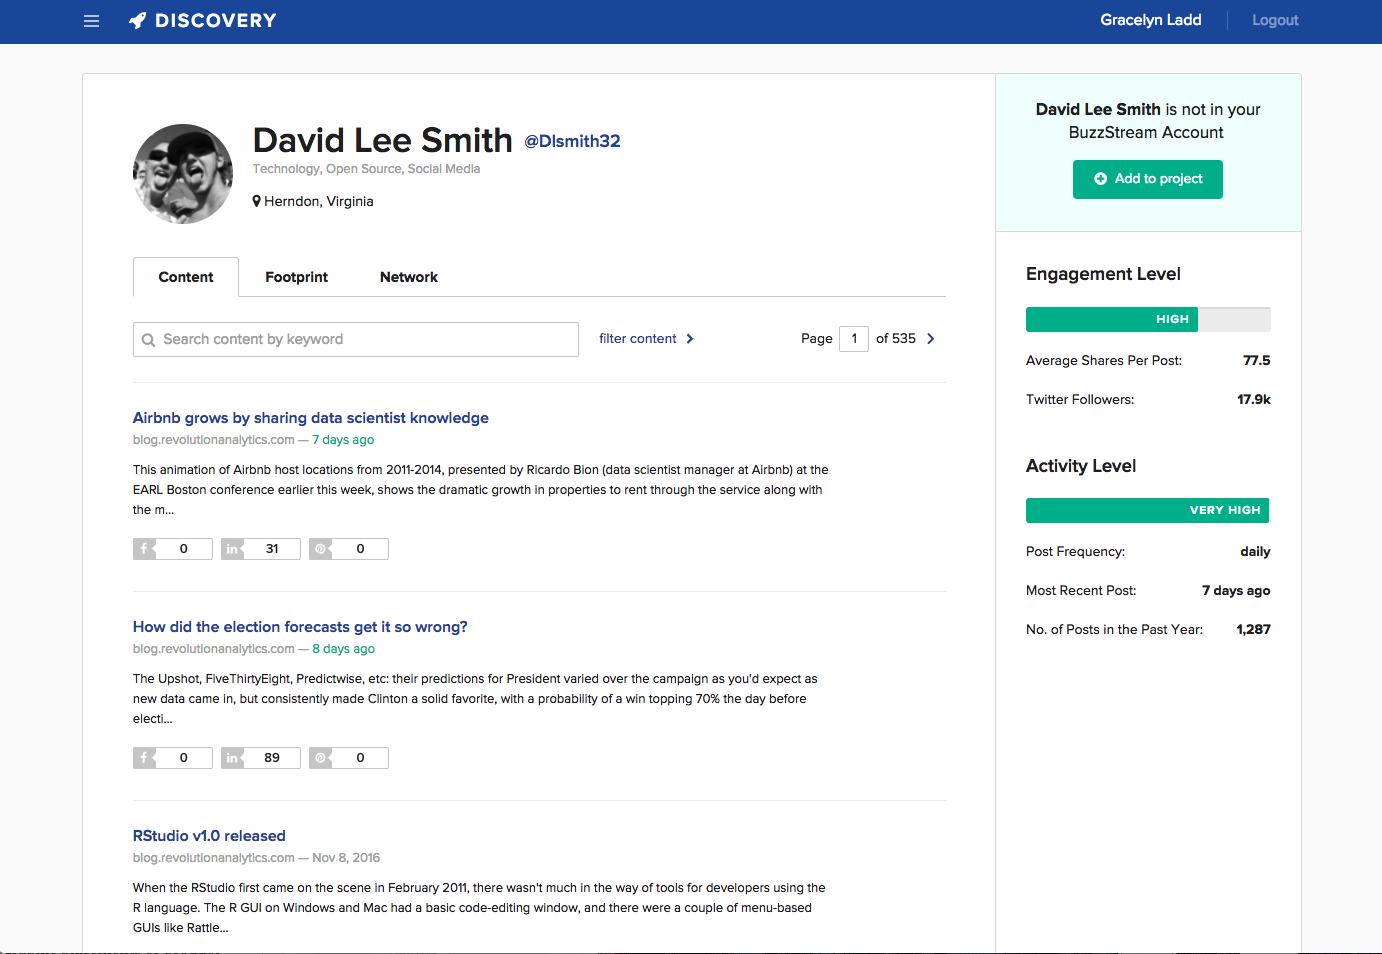
Task: Click the DISCOVERY brand title
Action: [216, 21]
